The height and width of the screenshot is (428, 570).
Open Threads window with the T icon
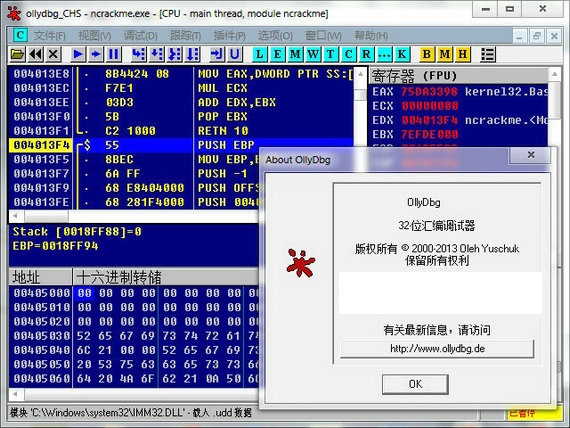click(330, 55)
